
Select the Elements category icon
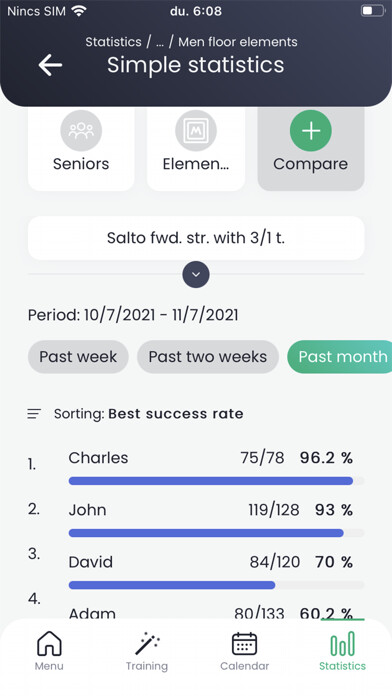pos(196,130)
